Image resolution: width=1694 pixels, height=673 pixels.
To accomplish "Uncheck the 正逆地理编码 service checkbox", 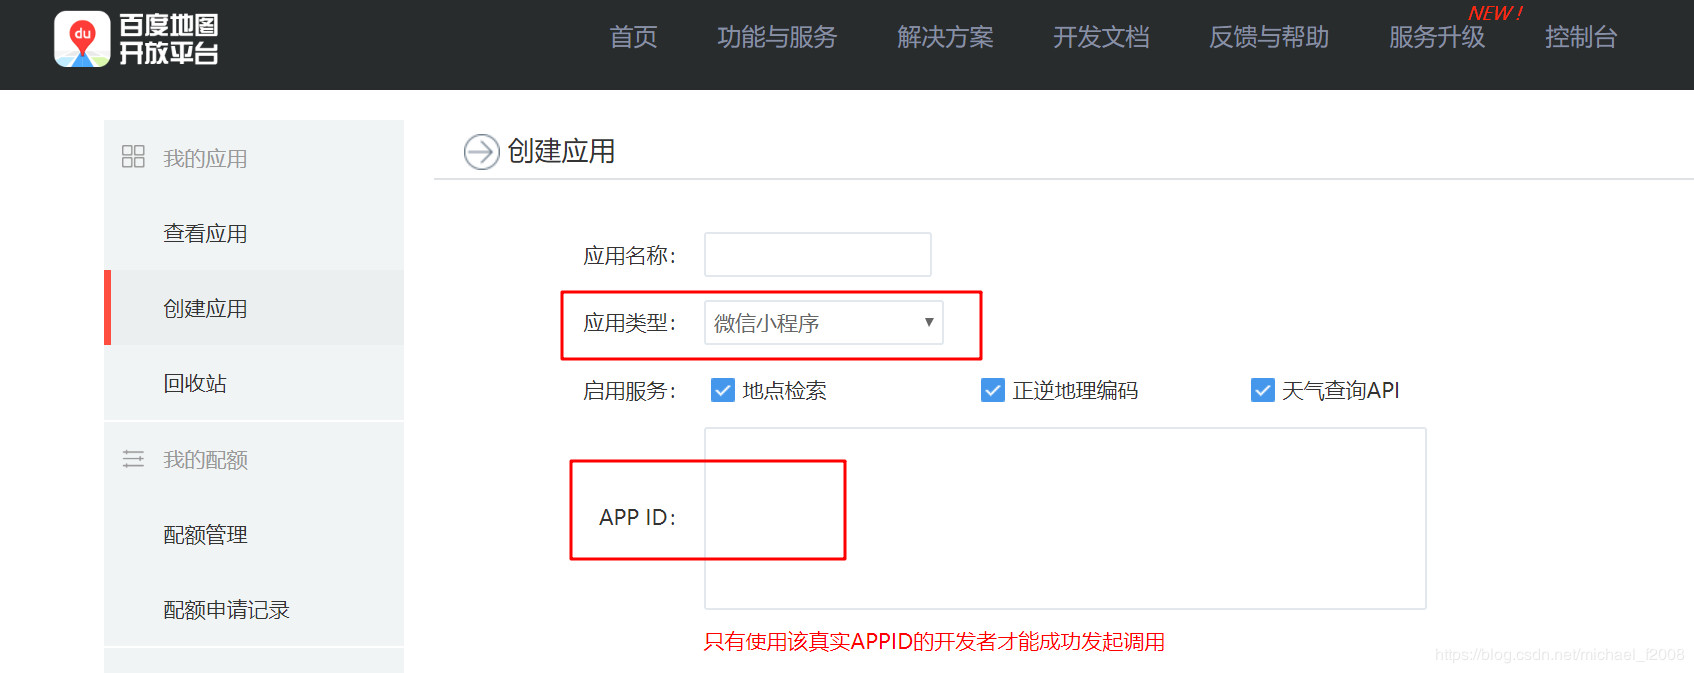I will (x=993, y=390).
